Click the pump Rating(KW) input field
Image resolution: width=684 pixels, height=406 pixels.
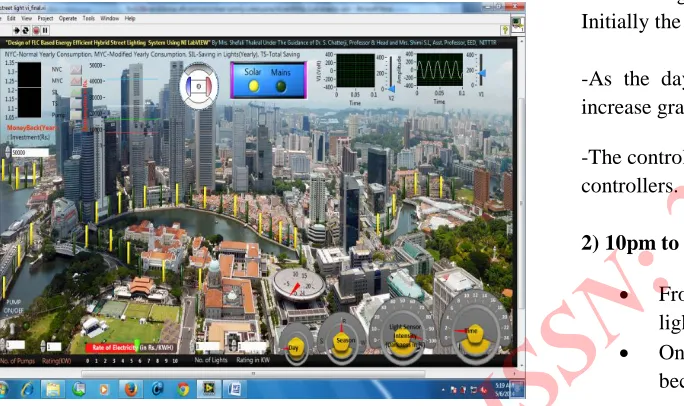coord(54,347)
